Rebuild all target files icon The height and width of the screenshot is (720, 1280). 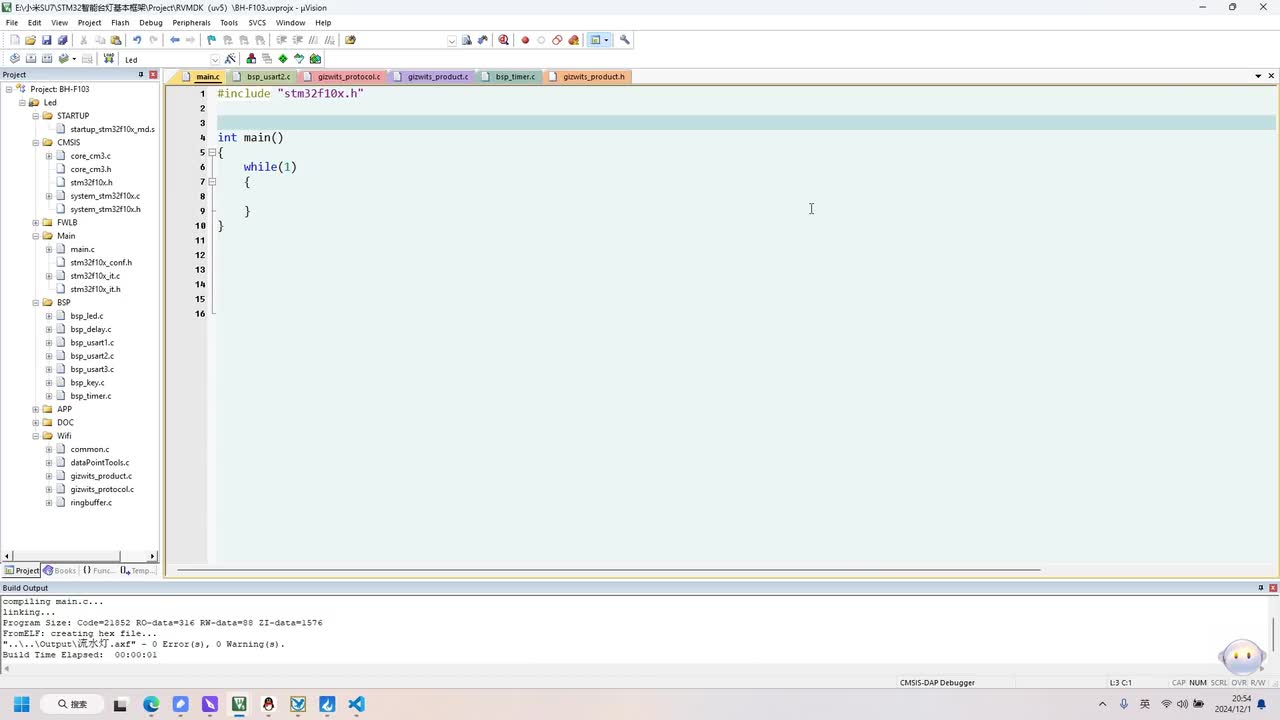(46, 59)
